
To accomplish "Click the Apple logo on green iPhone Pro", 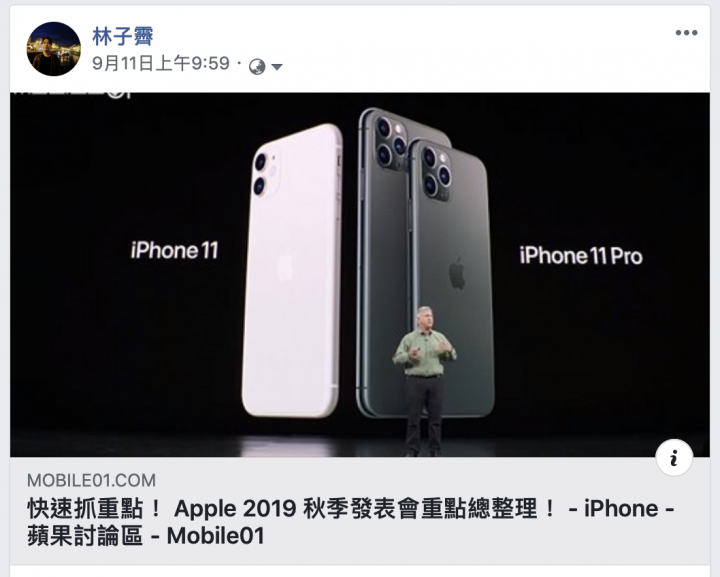I will pyautogui.click(x=457, y=273).
